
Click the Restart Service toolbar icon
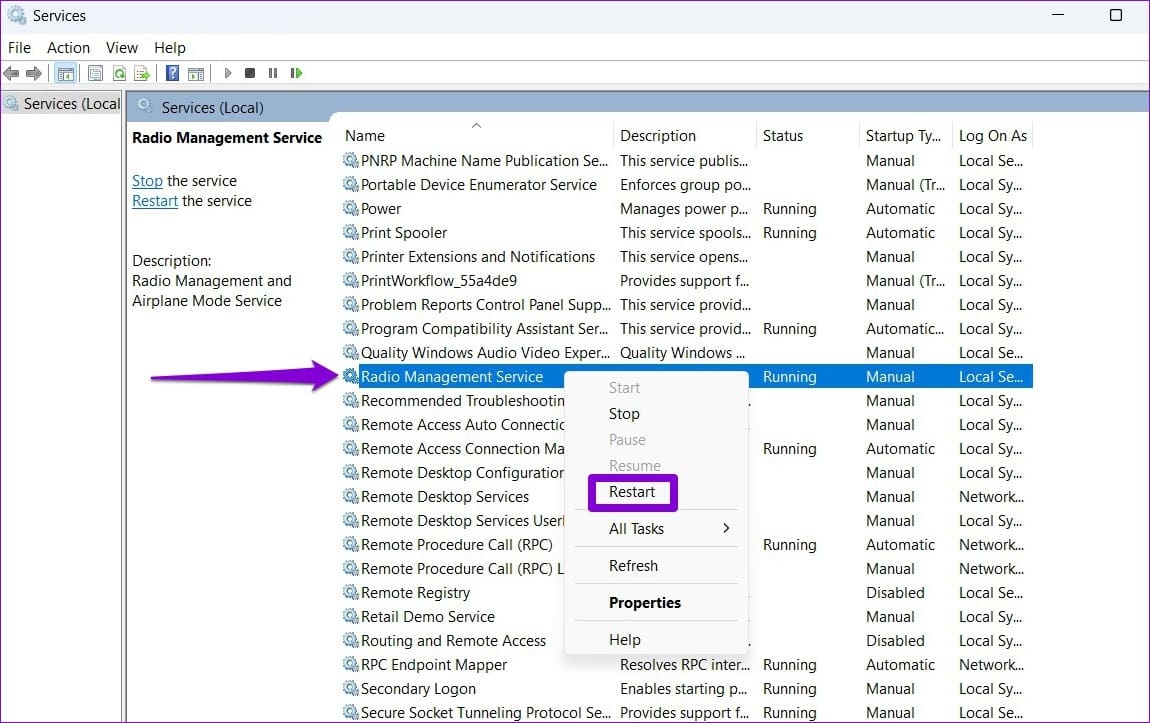click(x=296, y=73)
